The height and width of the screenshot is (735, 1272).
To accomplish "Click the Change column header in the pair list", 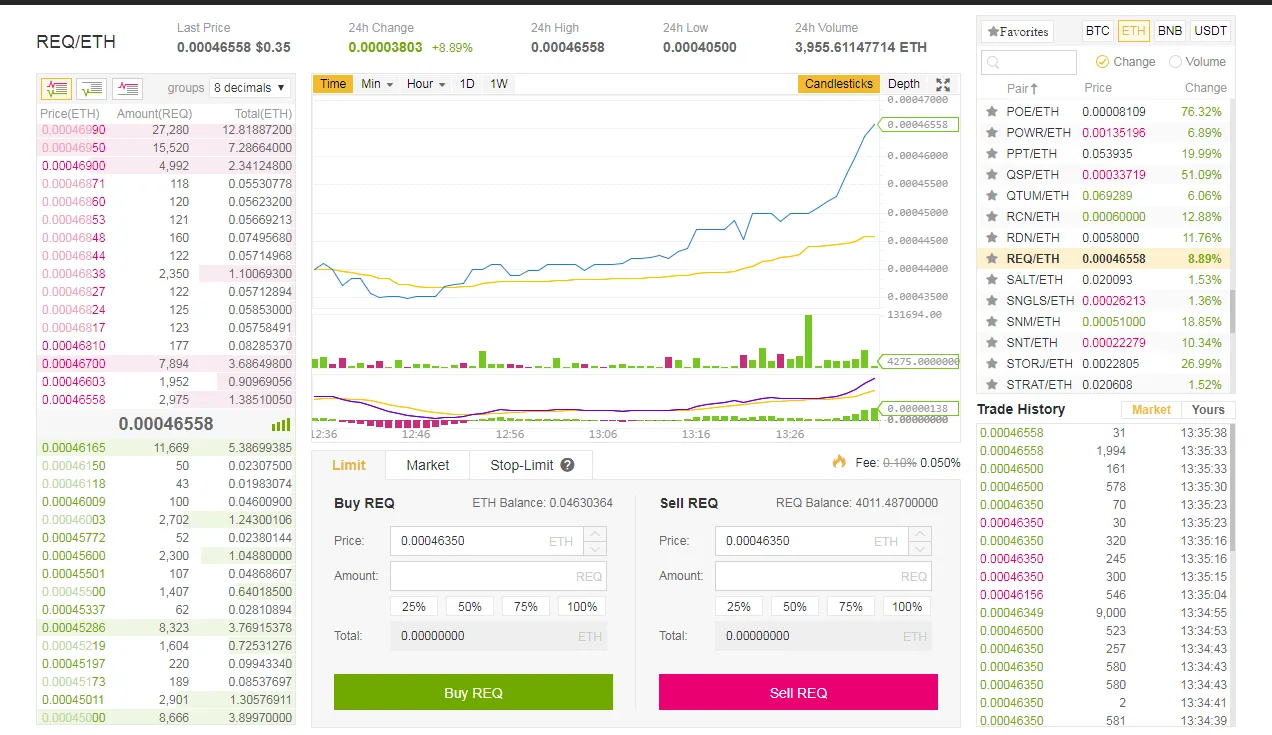I will click(1206, 88).
